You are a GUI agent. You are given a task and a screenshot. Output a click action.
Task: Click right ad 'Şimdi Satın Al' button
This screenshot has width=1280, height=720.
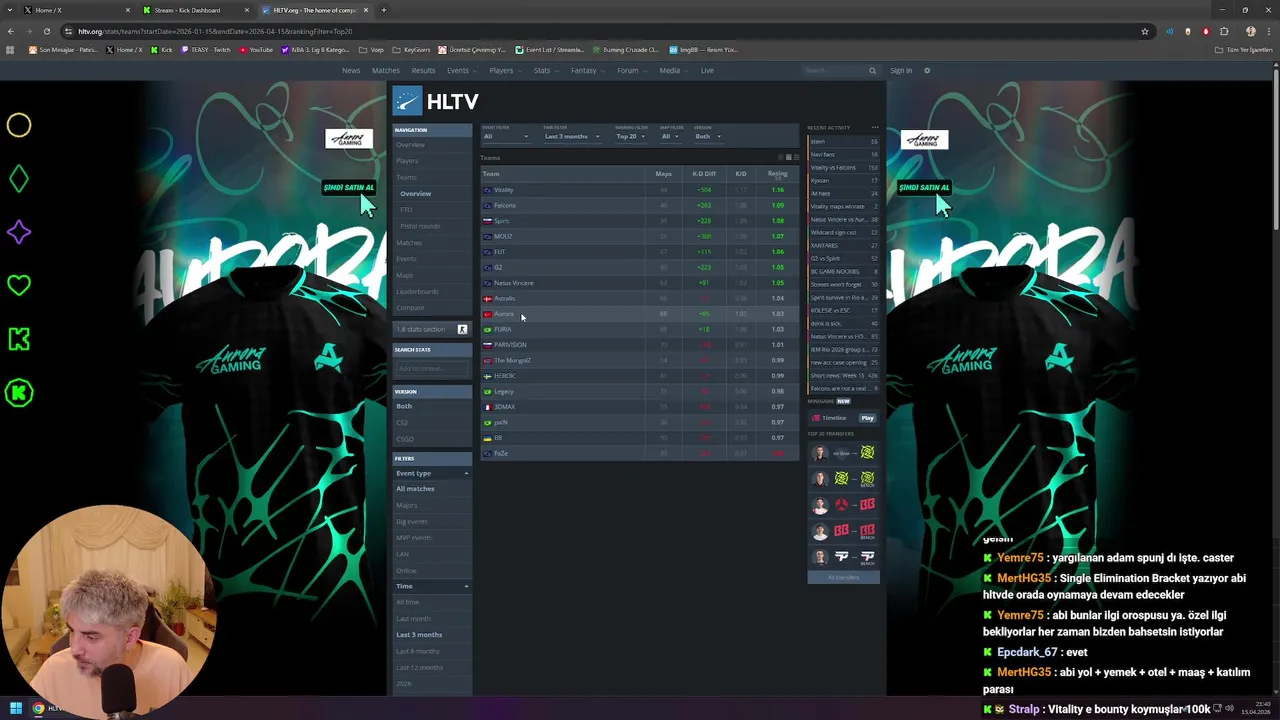coord(923,187)
